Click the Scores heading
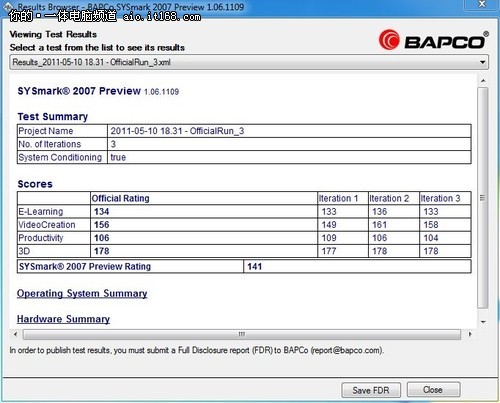Screen dimensions: 500x403 point(35,184)
